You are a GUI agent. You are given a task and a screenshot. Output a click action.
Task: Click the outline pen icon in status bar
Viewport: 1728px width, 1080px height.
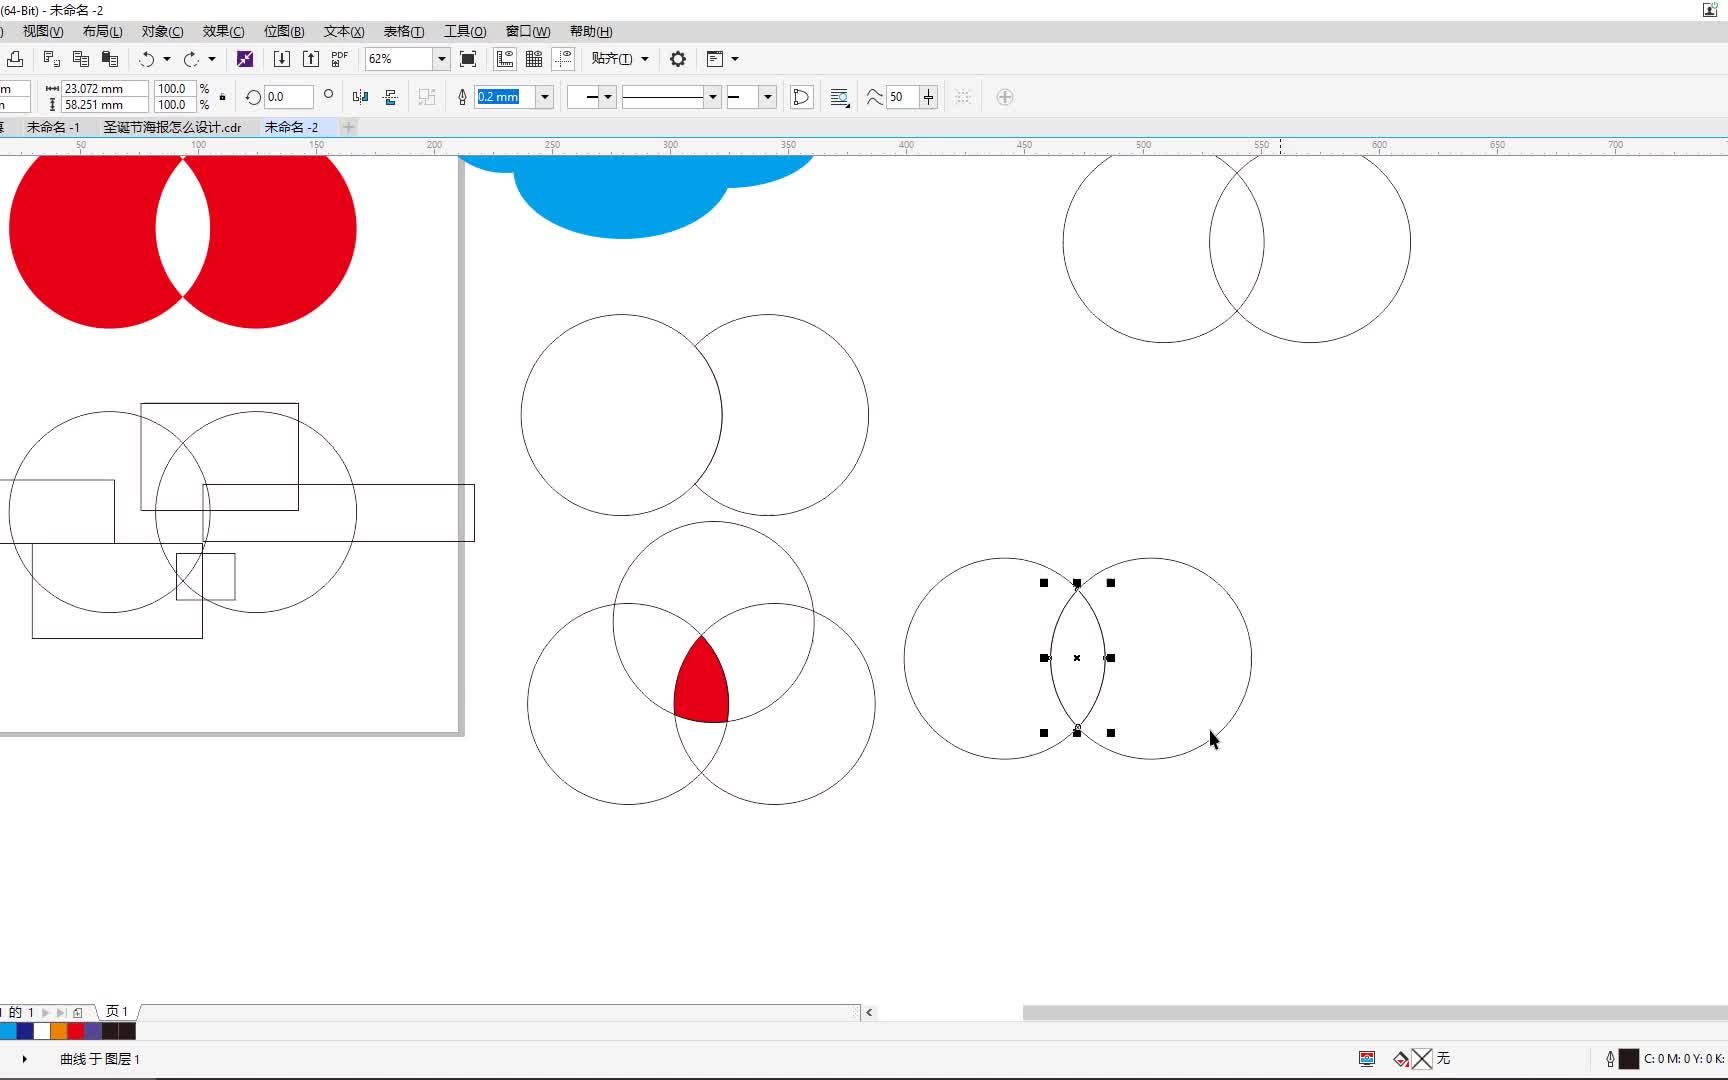[x=1610, y=1058]
